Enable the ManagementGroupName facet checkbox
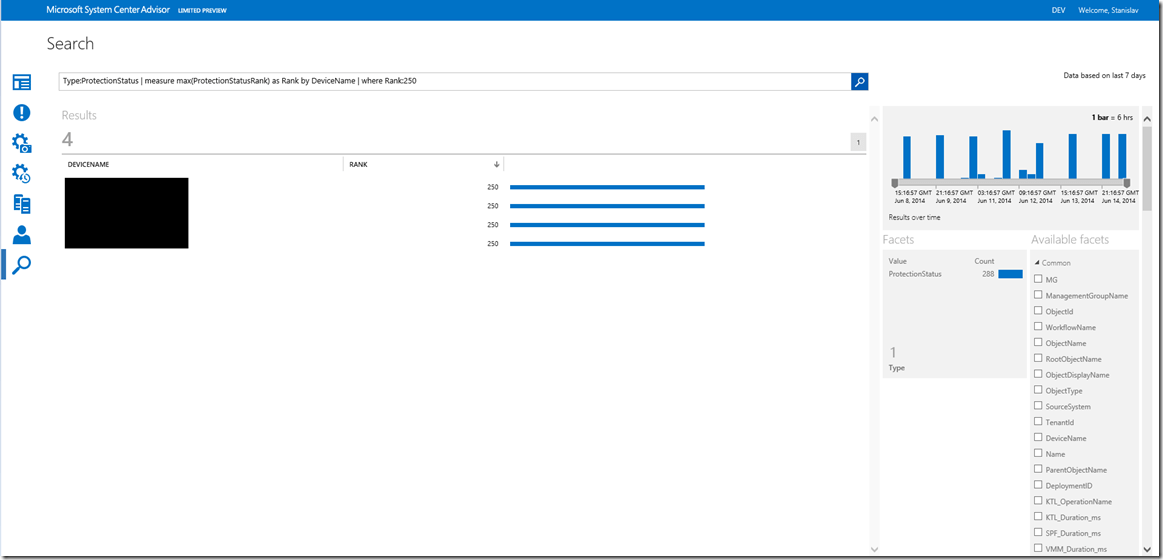 point(1038,296)
